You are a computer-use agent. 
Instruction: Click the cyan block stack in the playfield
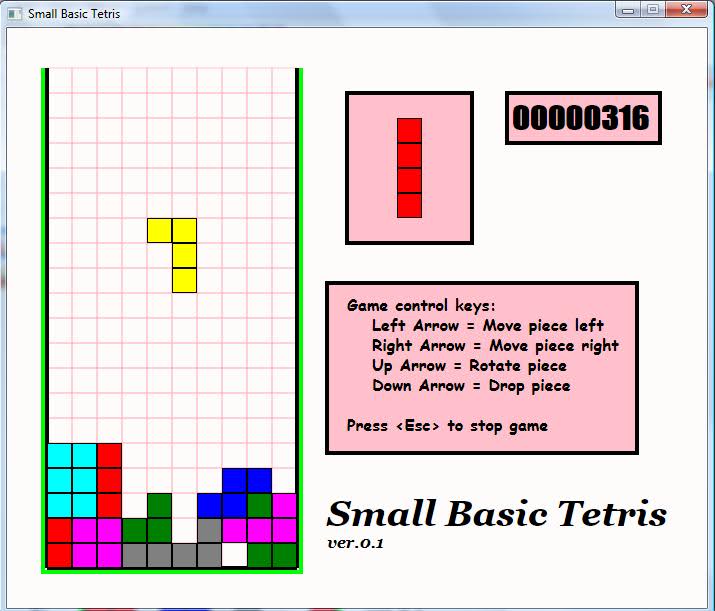point(72,480)
